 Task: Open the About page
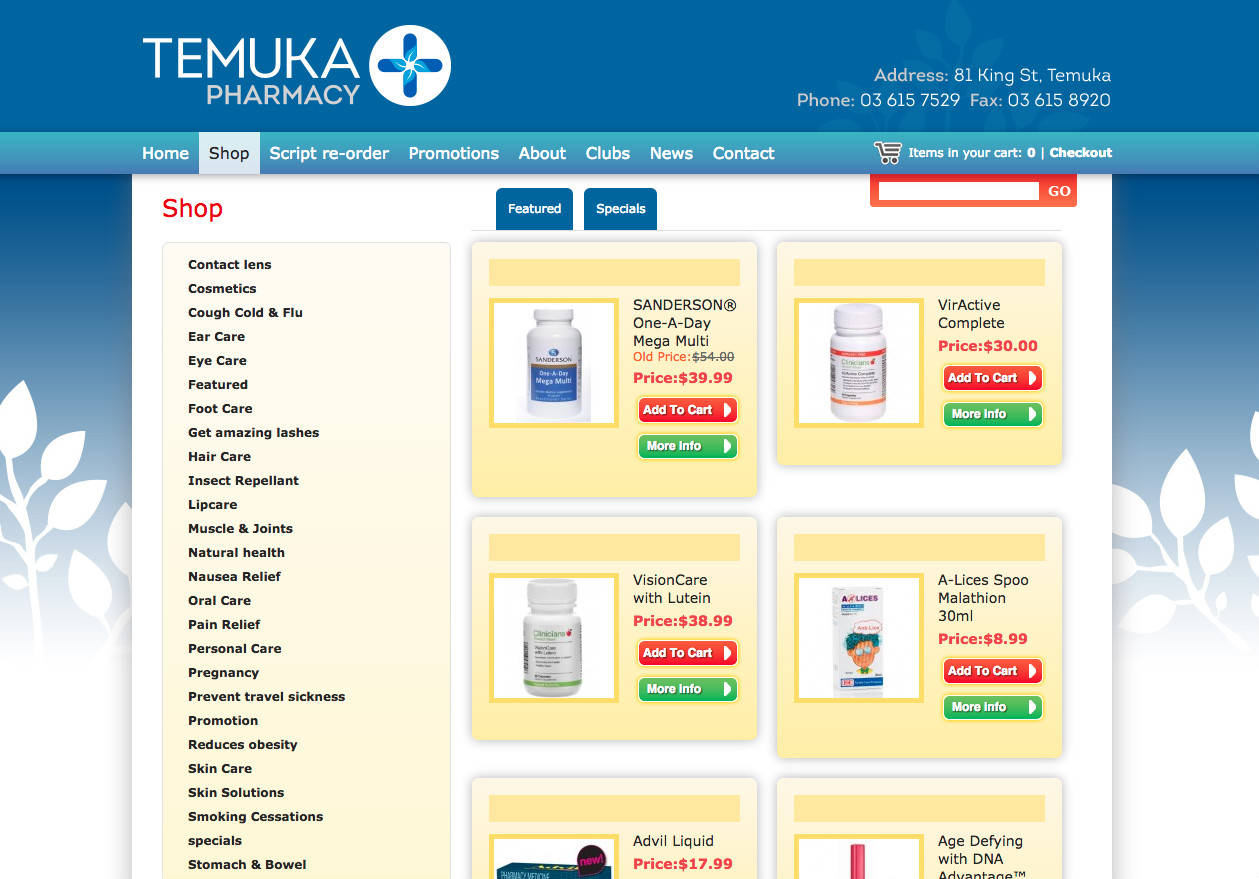(x=542, y=153)
